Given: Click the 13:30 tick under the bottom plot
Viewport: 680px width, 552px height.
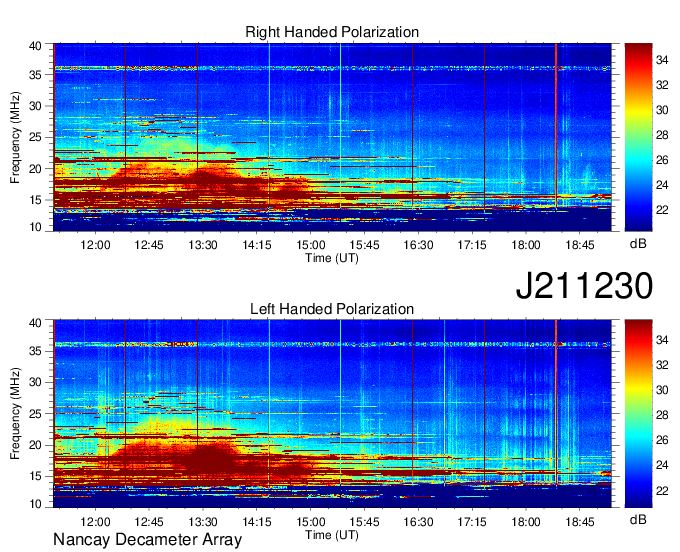Looking at the screenshot, I should pos(203,522).
